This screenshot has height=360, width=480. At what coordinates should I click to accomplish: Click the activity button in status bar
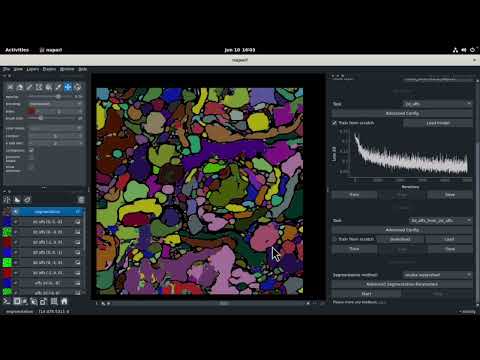[467, 312]
